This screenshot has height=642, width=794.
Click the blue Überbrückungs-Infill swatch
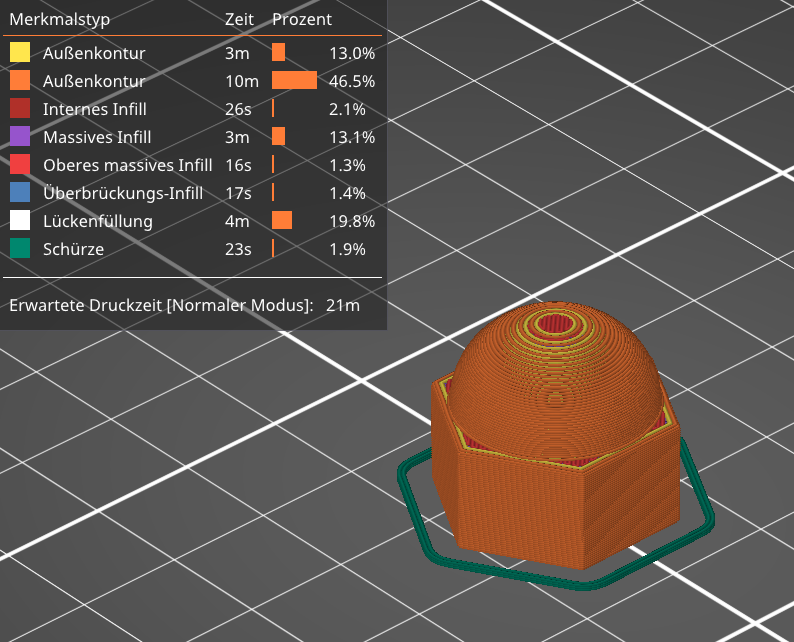click(x=20, y=192)
